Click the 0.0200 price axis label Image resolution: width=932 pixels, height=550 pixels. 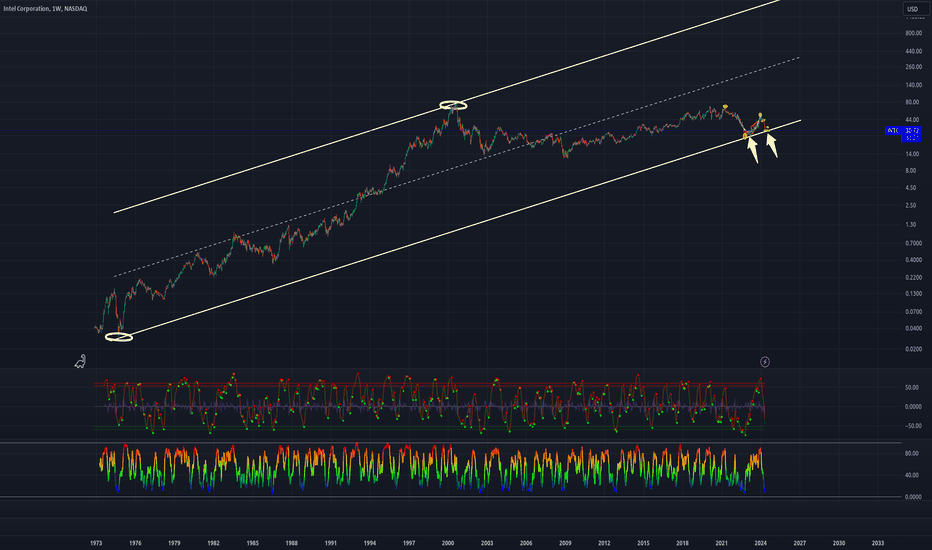[914, 349]
